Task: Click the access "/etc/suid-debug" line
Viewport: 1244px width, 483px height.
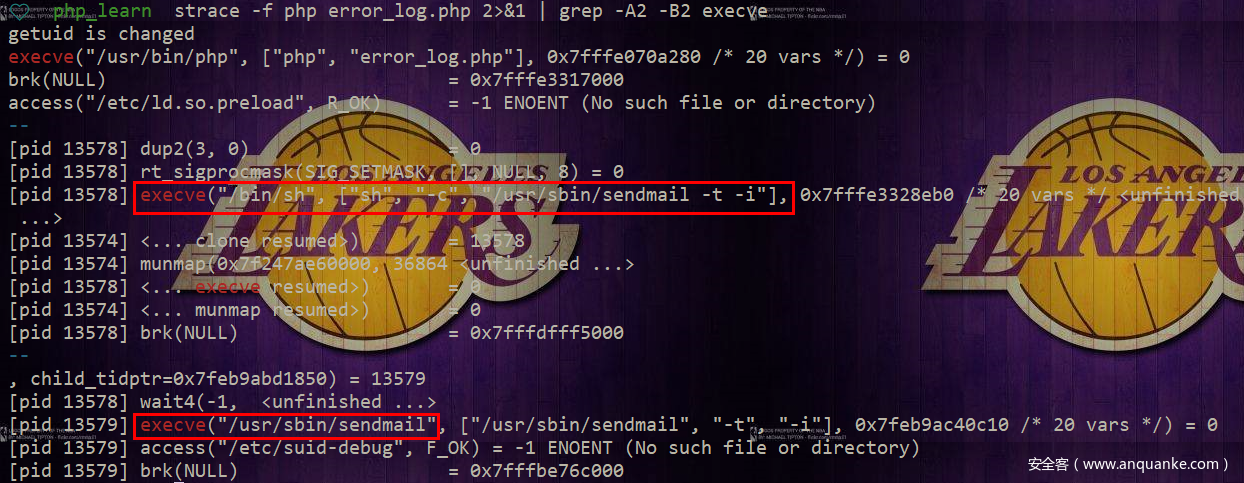Action: [x=464, y=448]
